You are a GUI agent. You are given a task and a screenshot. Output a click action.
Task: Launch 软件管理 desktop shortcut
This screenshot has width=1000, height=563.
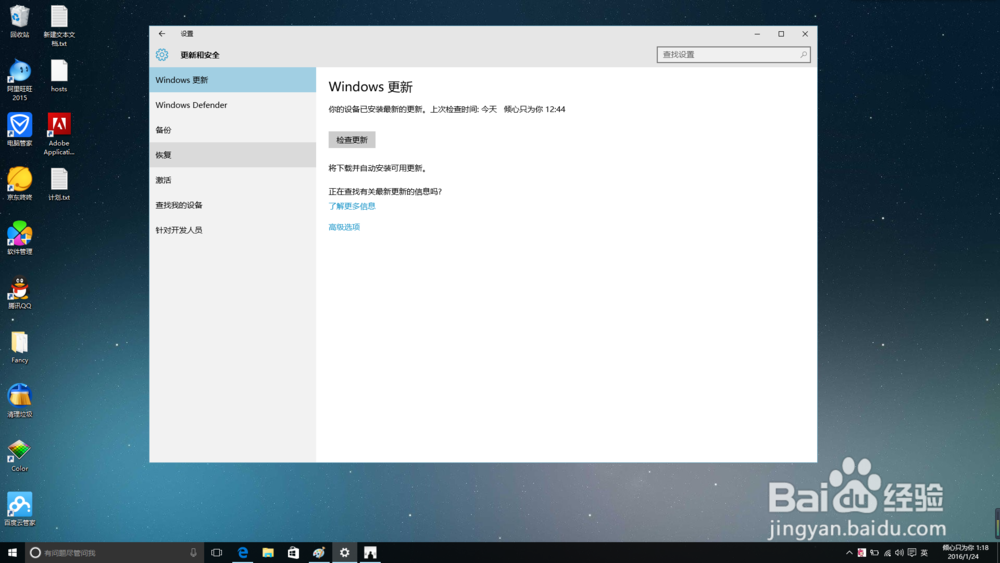tap(20, 238)
